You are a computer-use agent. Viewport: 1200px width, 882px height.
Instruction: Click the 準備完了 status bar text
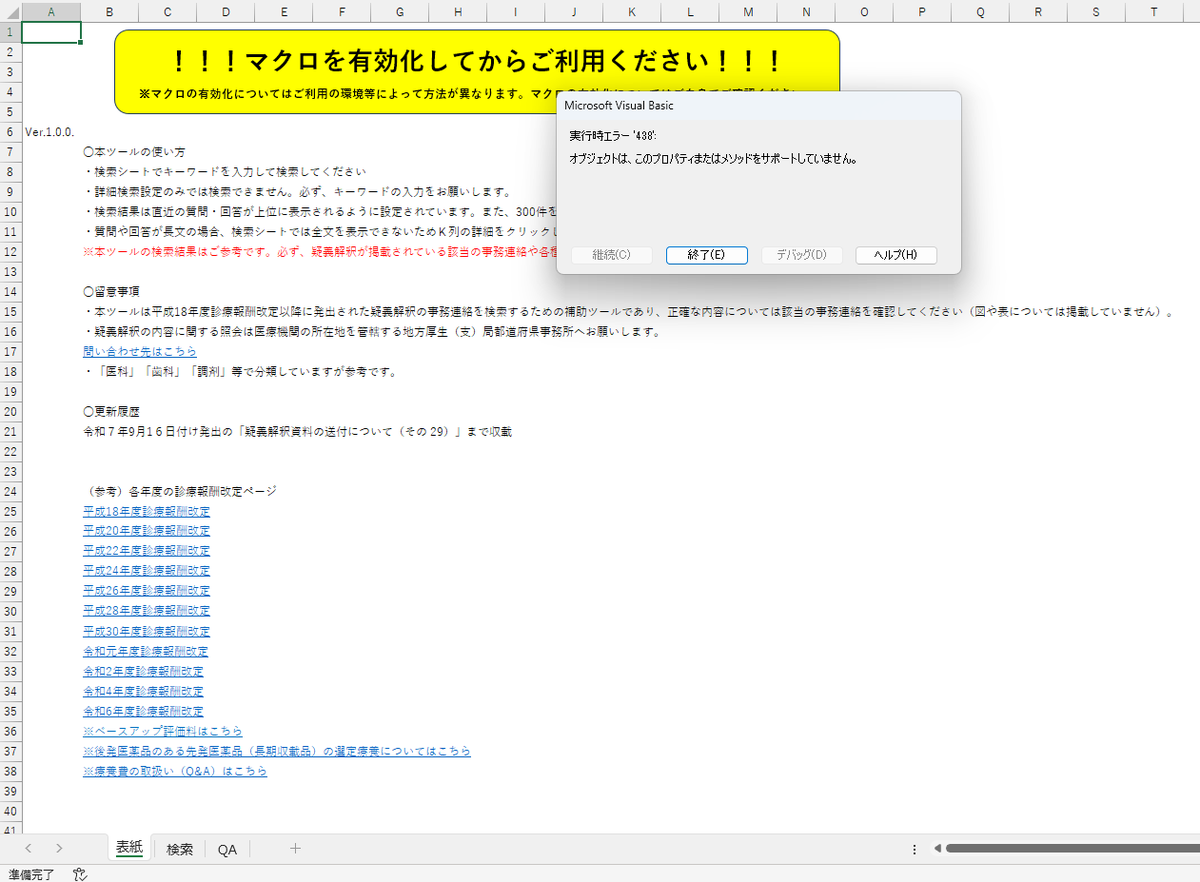click(31, 874)
